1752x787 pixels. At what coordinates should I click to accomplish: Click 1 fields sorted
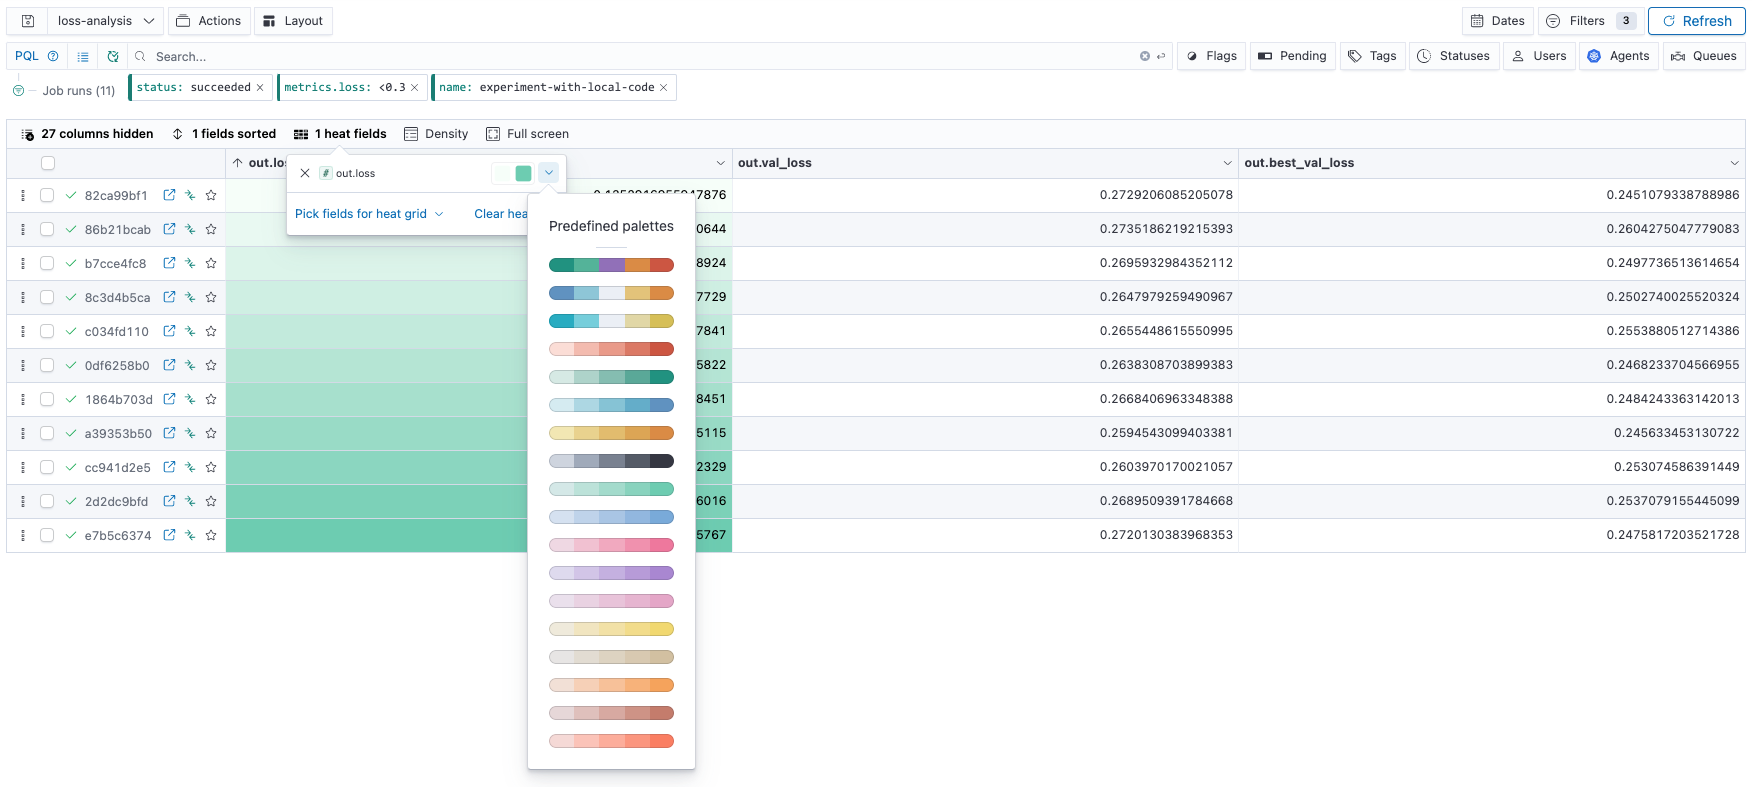224,134
